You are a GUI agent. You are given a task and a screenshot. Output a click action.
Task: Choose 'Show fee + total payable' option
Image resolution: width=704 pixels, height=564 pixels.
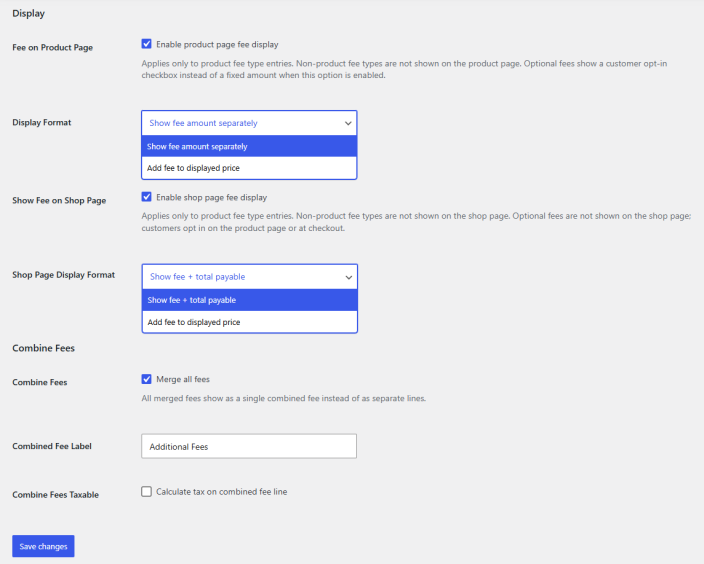(x=250, y=300)
